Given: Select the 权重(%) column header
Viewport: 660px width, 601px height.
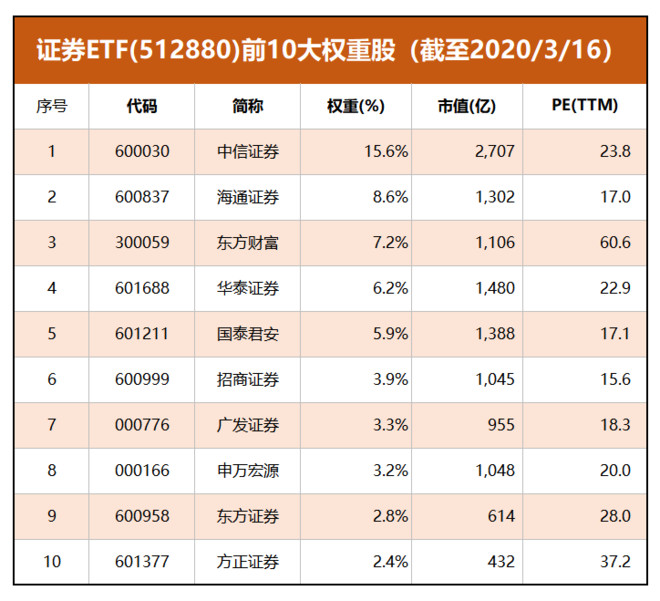Looking at the screenshot, I should click(x=356, y=106).
